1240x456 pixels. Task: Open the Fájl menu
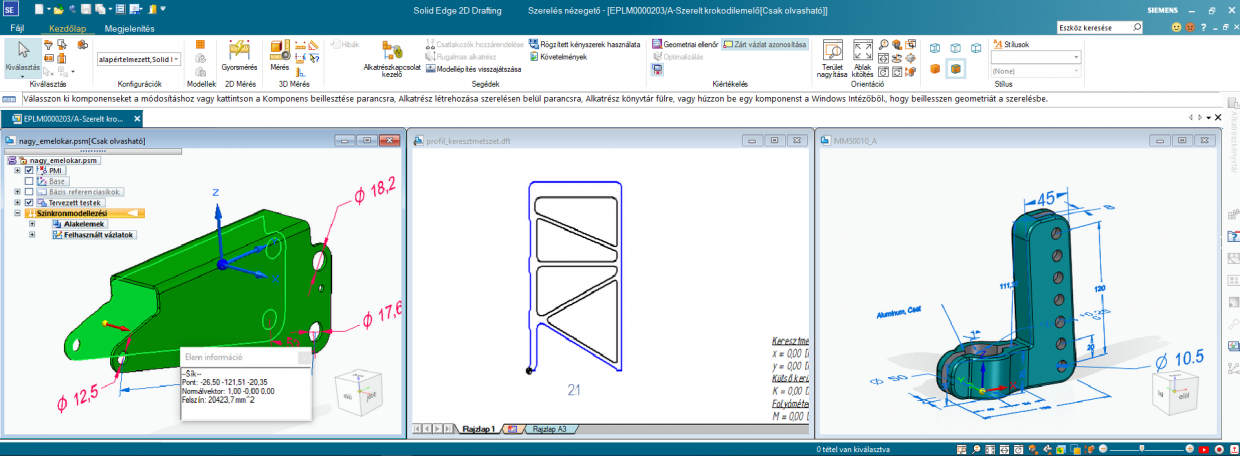point(17,29)
